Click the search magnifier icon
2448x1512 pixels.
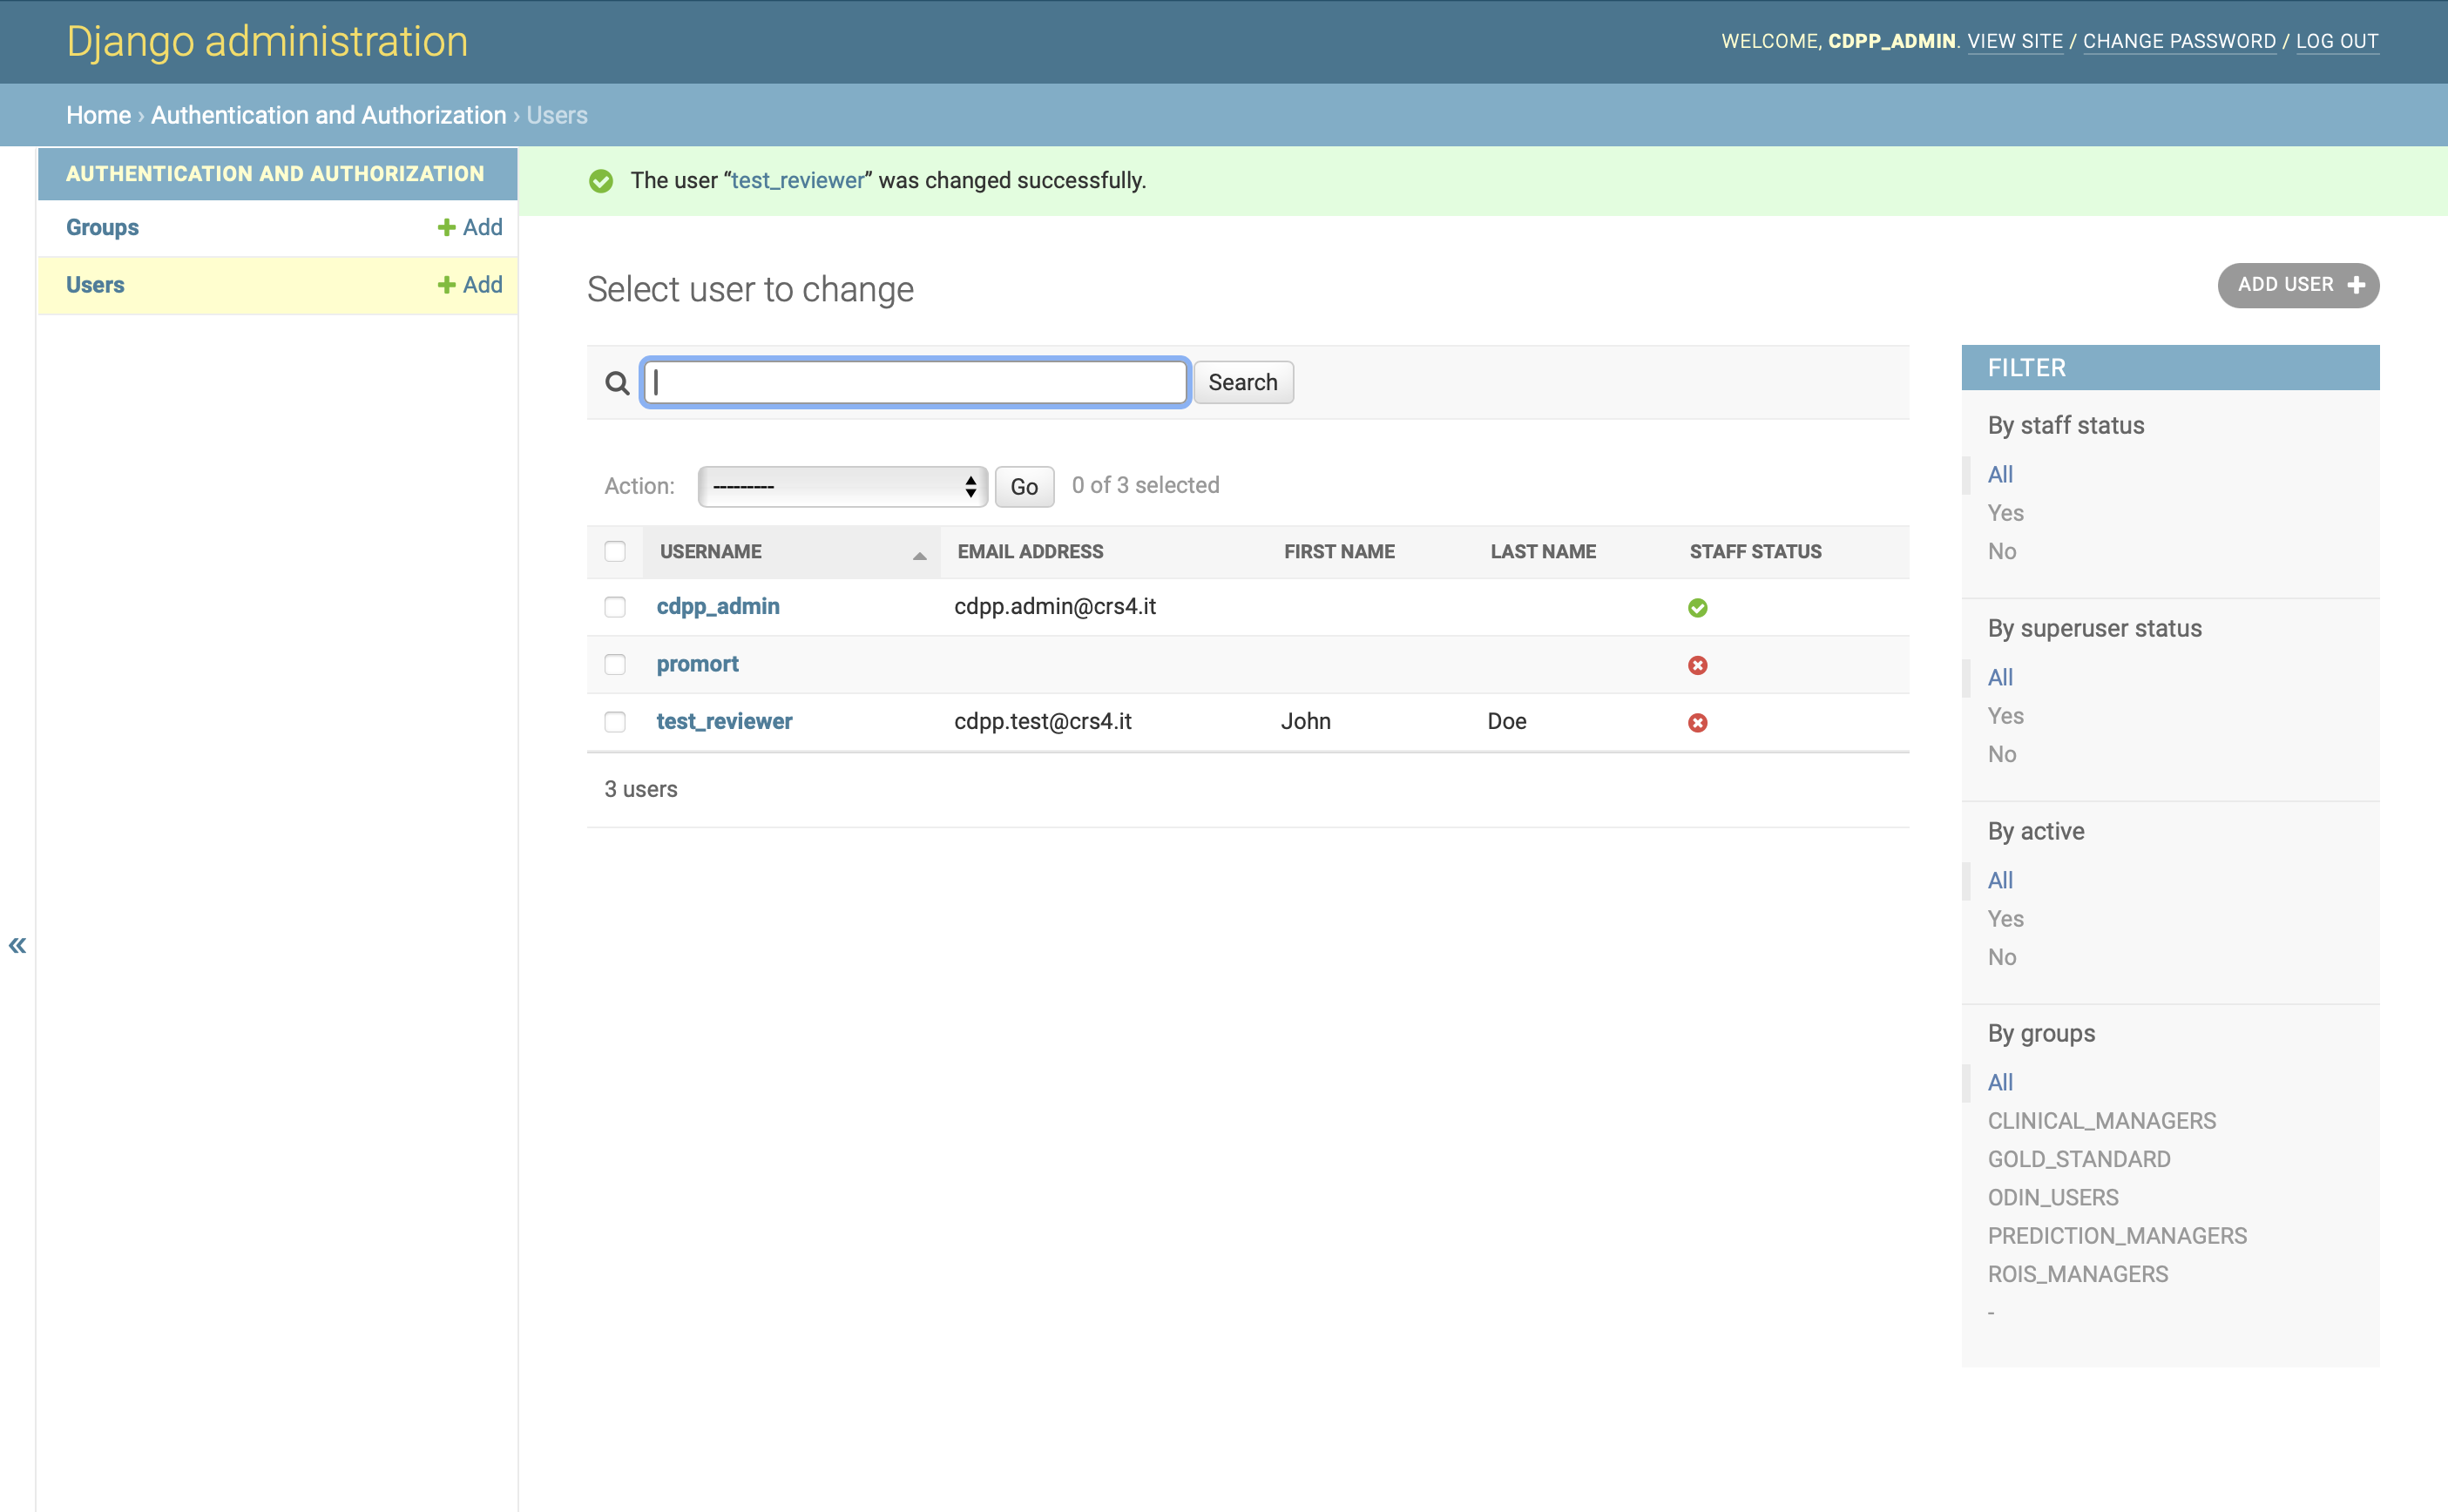point(617,383)
